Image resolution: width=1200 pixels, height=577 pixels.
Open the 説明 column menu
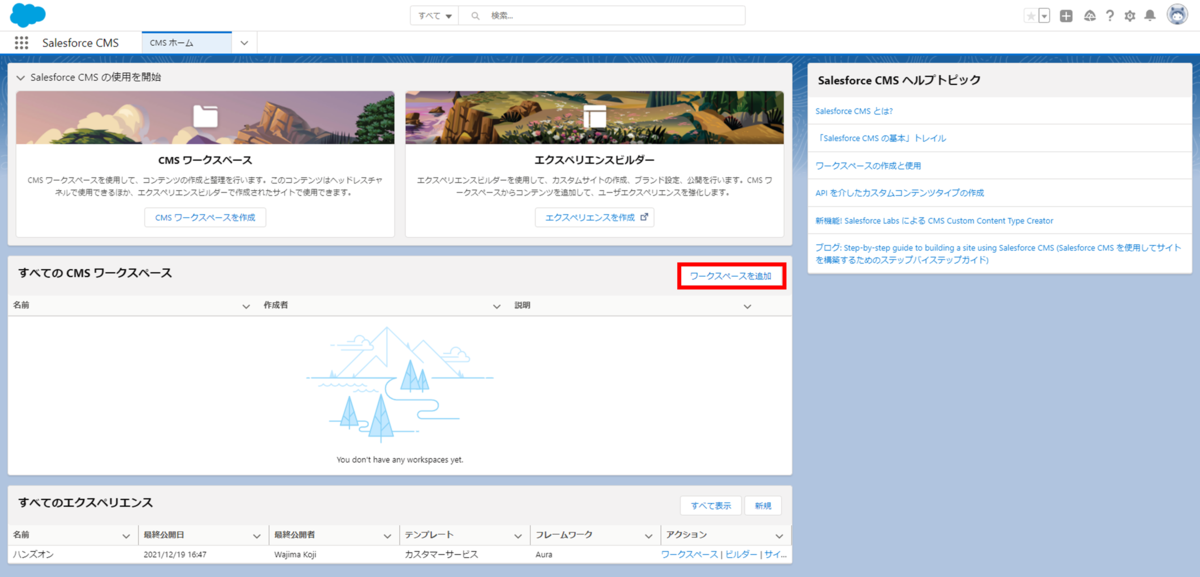[x=747, y=306]
